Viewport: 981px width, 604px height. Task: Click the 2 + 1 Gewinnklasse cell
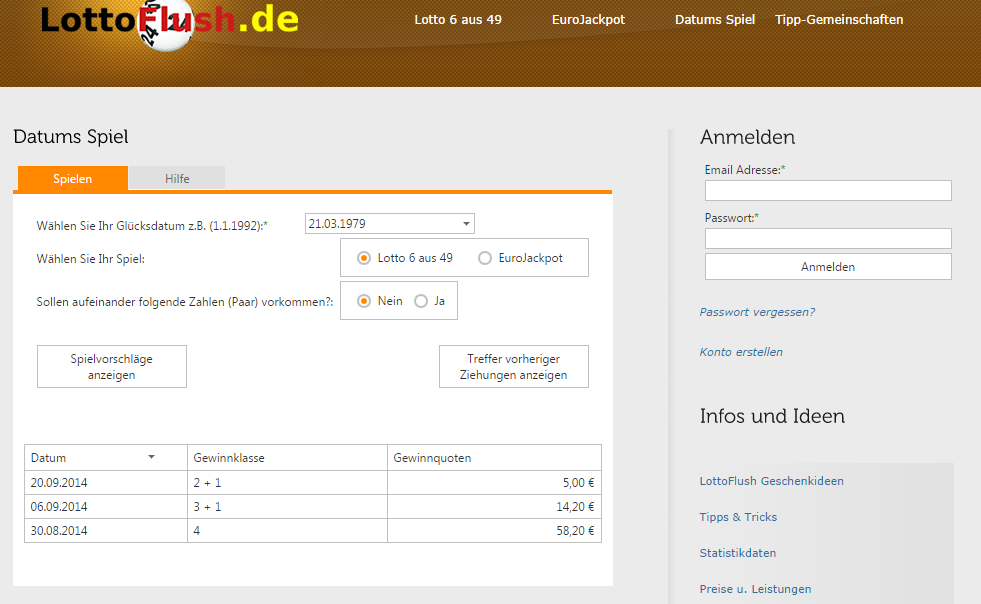(287, 483)
